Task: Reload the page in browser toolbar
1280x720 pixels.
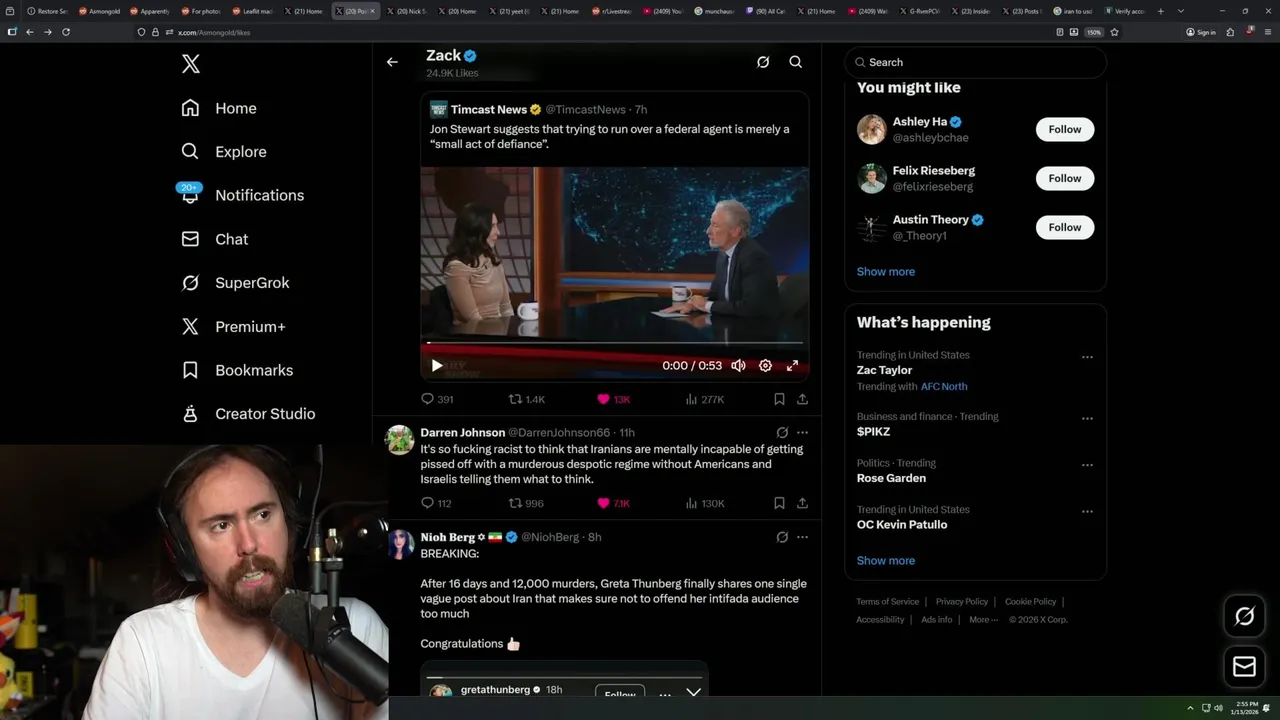Action: click(66, 32)
